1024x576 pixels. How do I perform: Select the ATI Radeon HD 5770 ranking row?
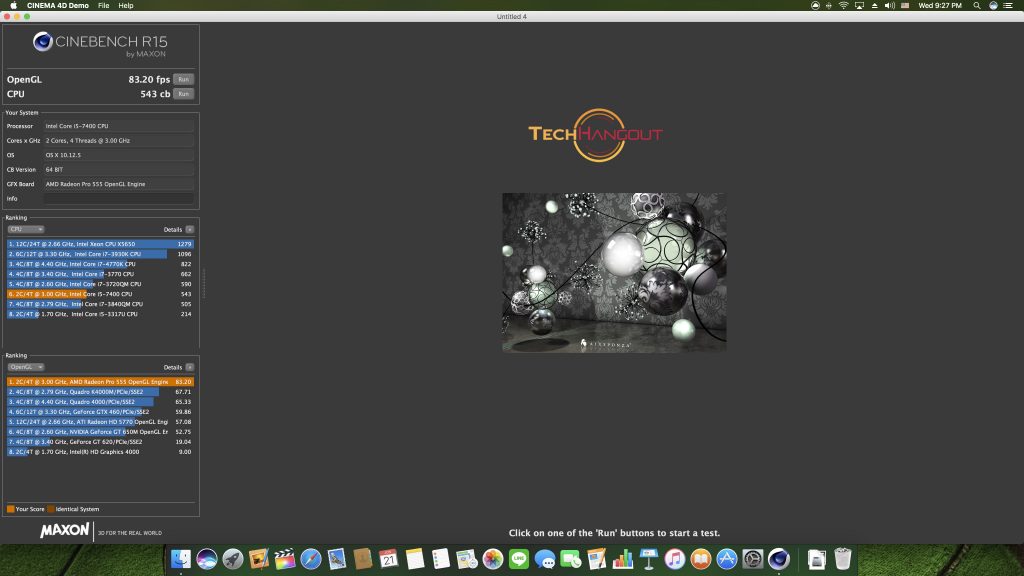point(100,422)
